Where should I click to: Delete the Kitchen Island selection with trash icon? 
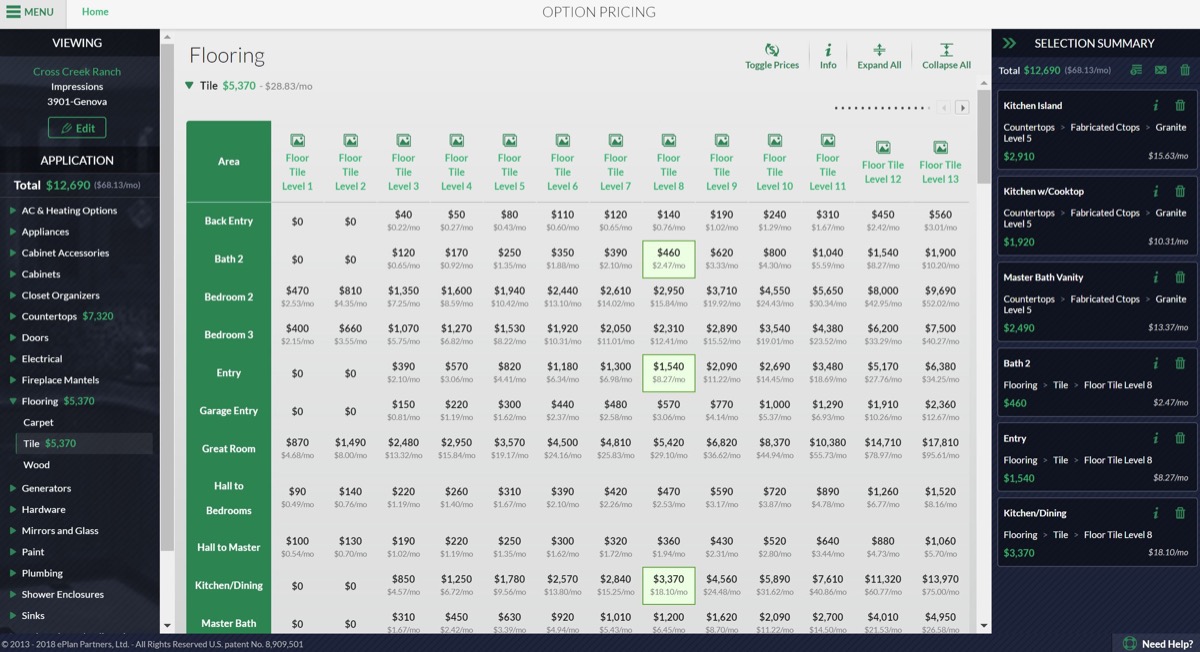(1180, 106)
